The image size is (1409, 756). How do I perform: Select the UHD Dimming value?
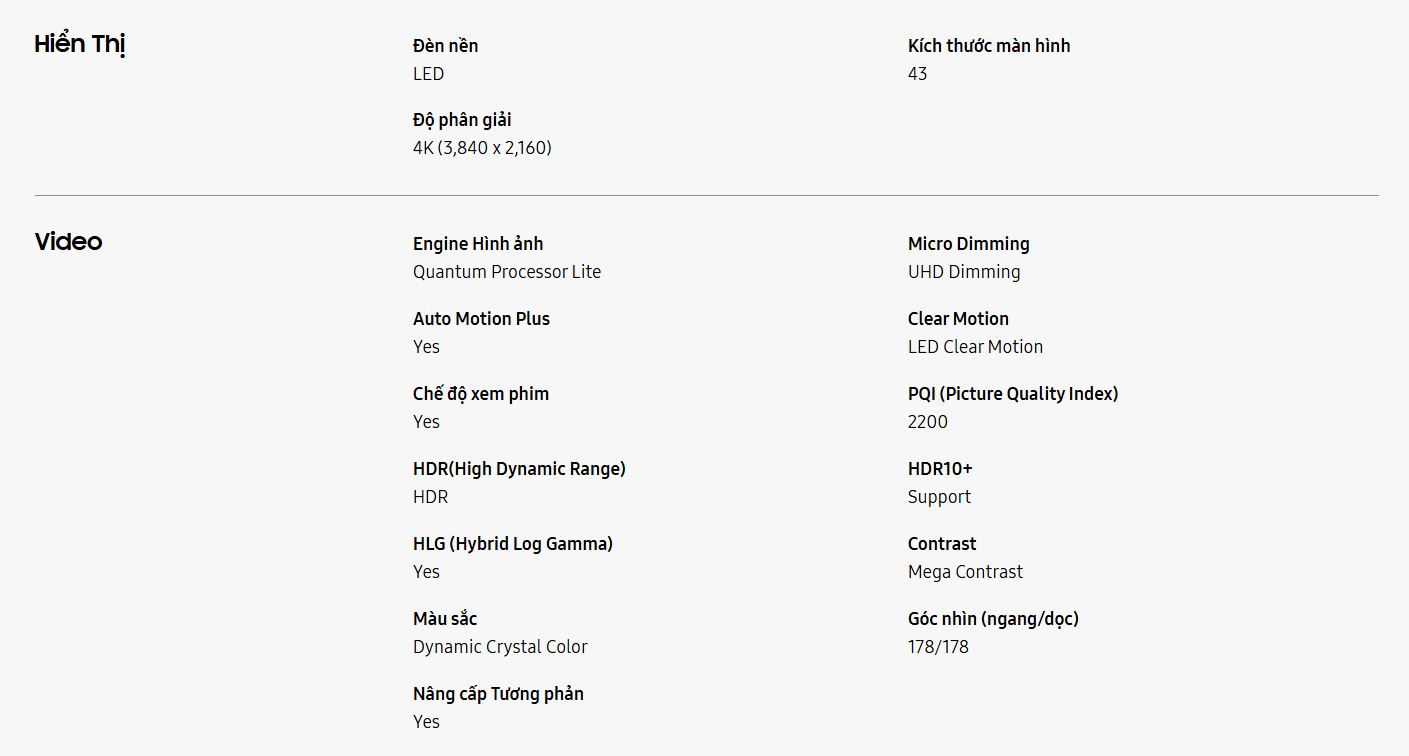pos(964,272)
